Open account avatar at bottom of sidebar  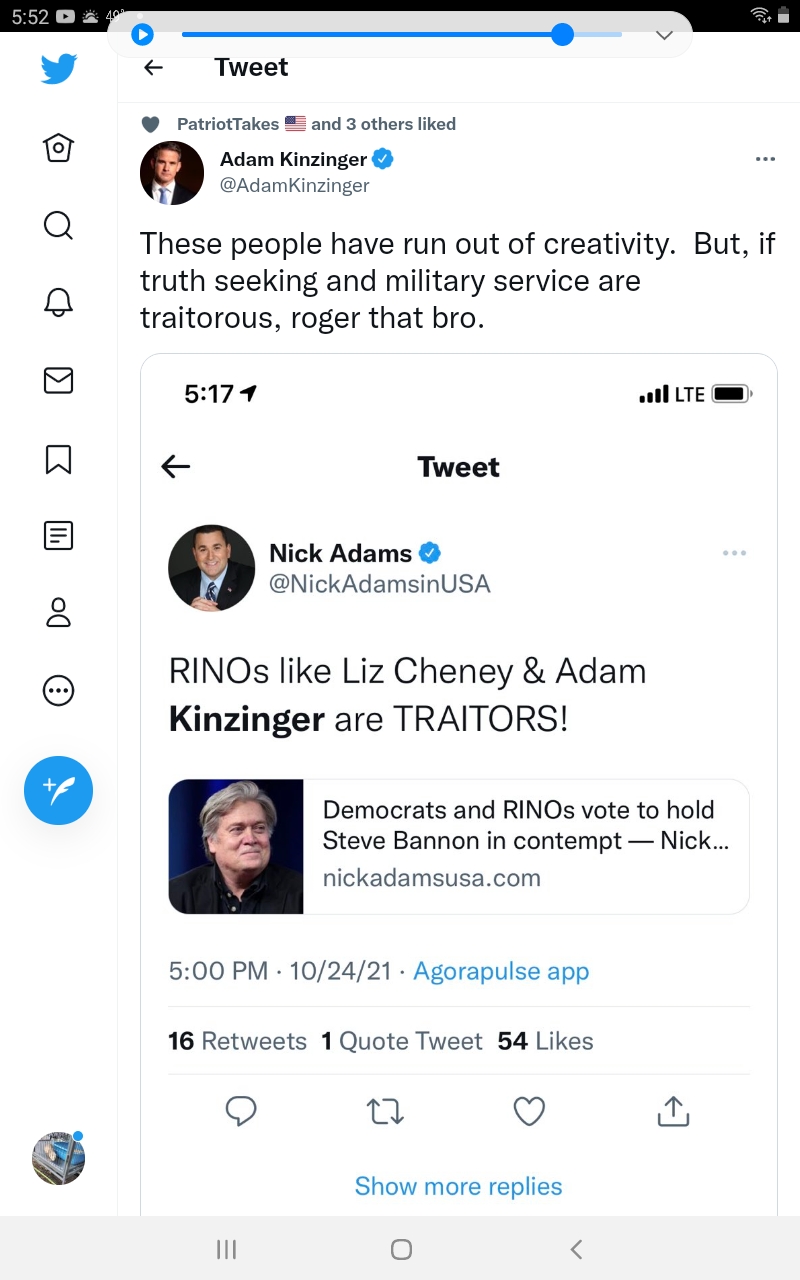pos(58,1159)
